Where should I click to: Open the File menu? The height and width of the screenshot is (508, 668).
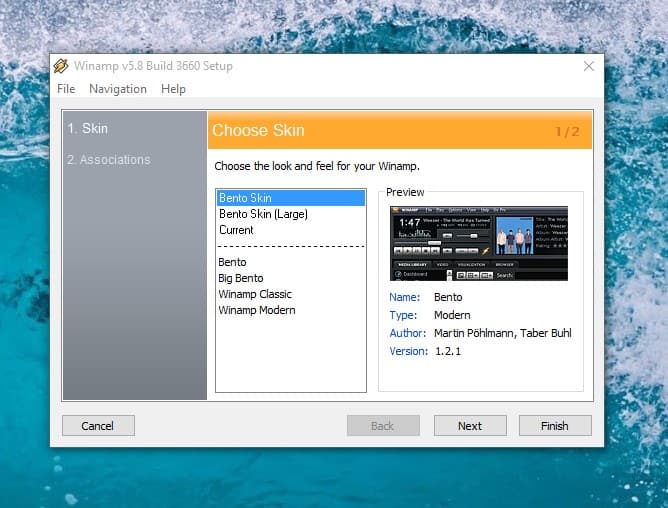tap(66, 89)
